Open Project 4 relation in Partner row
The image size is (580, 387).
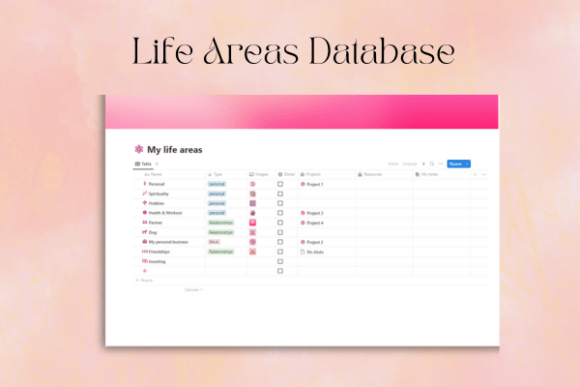coord(312,223)
